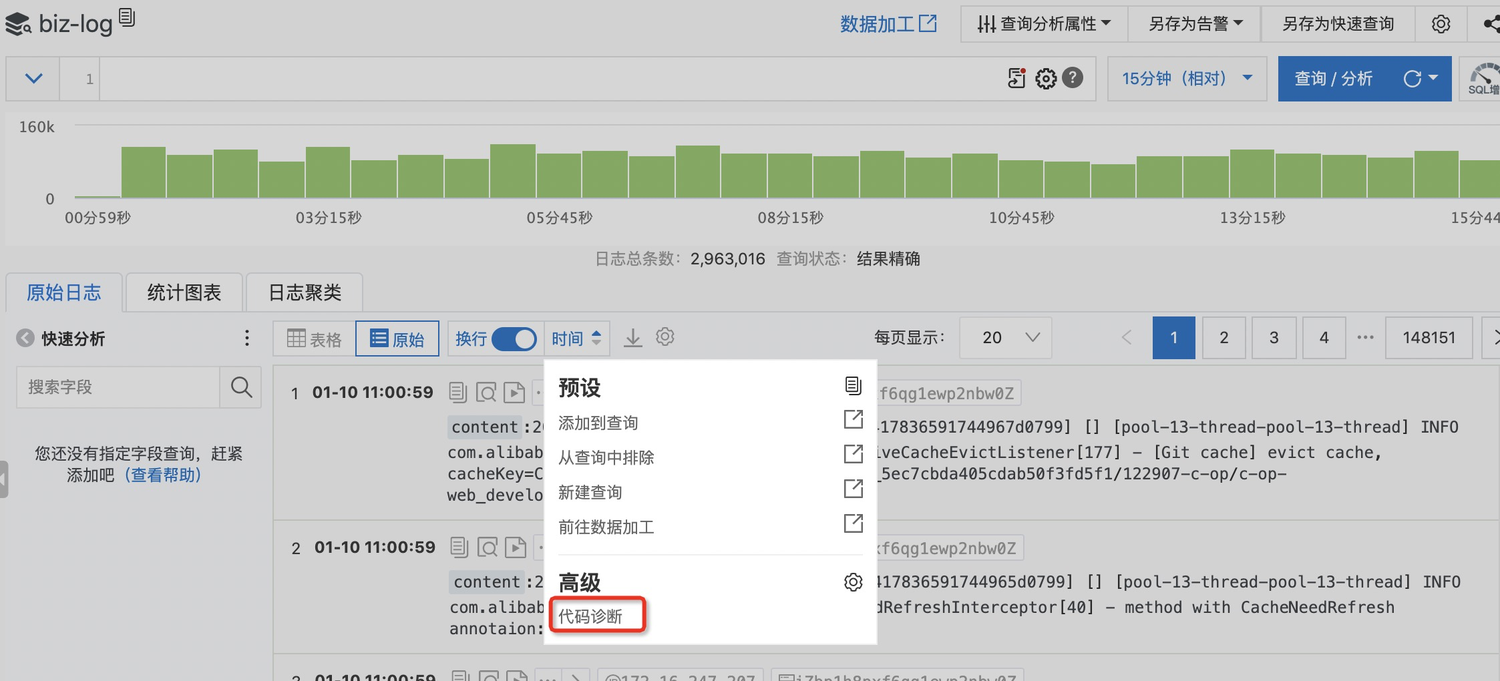This screenshot has height=681, width=1500.
Task: Click external link icon beside 从查询中排除
Action: point(853,454)
